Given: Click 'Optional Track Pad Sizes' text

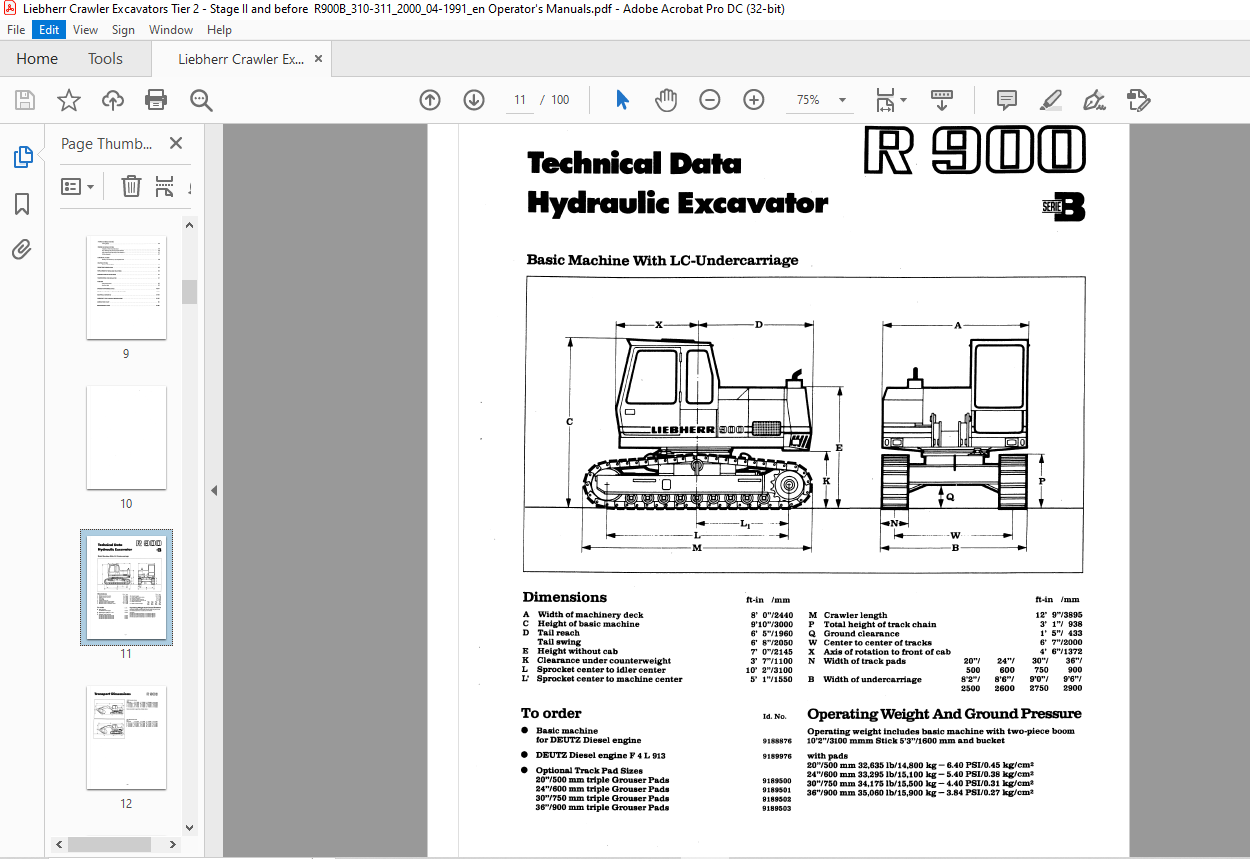Looking at the screenshot, I should click(588, 771).
